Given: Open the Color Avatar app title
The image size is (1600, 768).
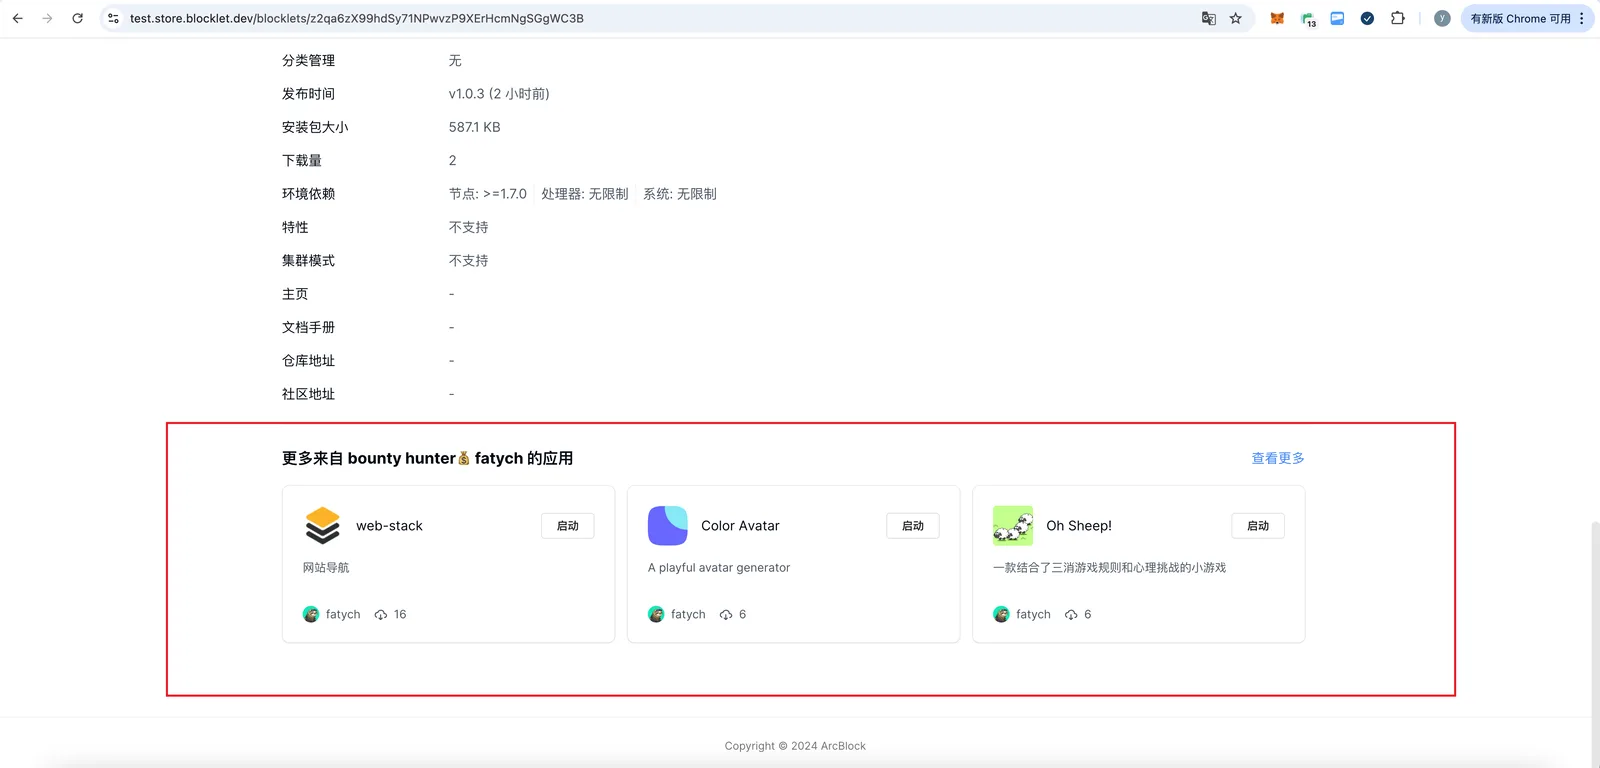Looking at the screenshot, I should coord(740,526).
